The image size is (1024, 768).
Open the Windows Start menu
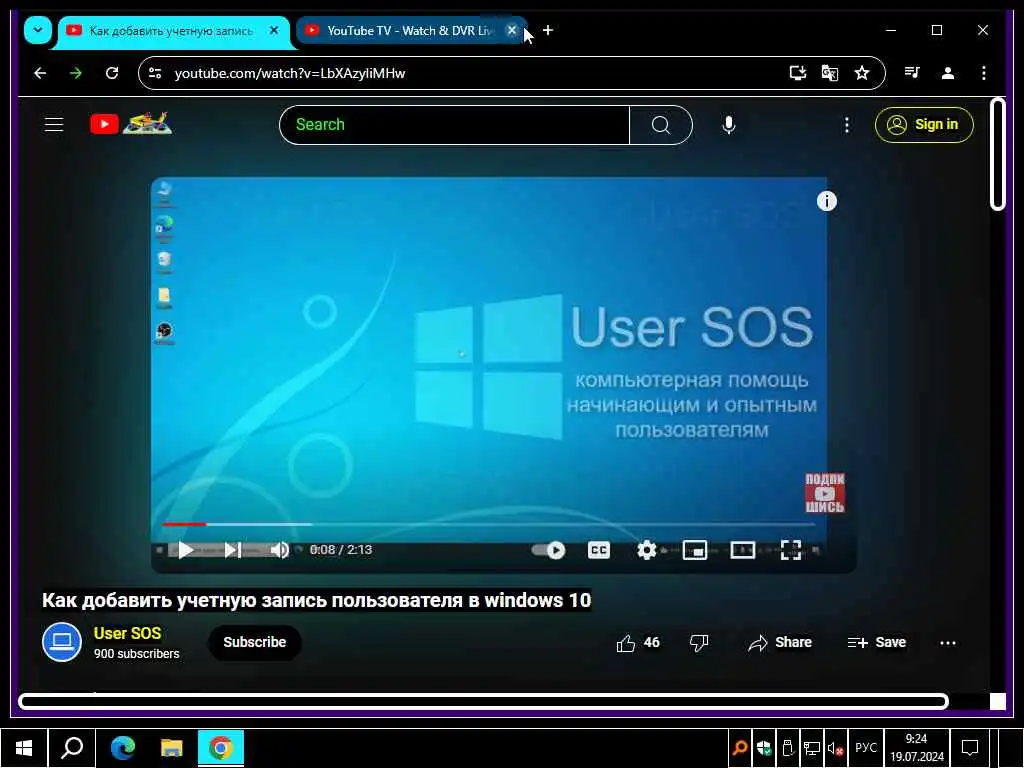24,748
